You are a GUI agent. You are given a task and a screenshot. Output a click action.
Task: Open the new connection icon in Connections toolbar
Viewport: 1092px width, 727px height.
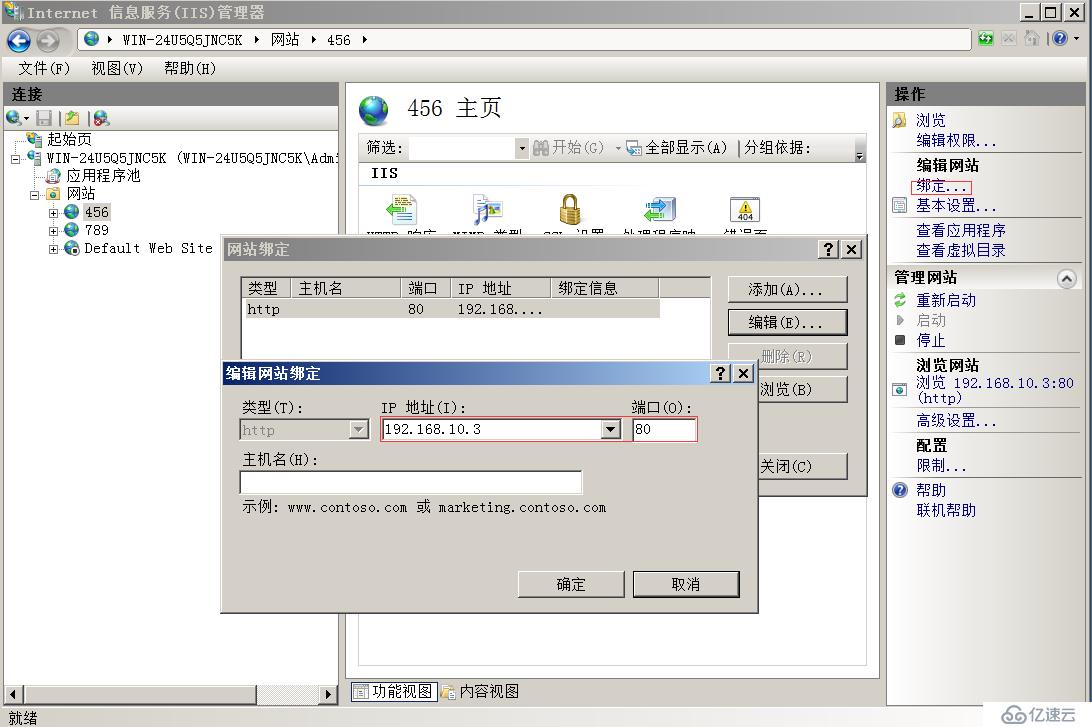(13, 118)
